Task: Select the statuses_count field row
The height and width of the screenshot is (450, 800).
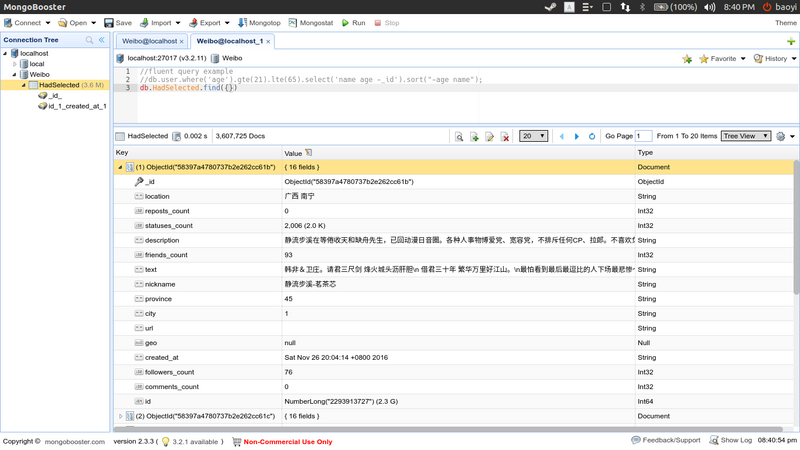Action: [454, 226]
